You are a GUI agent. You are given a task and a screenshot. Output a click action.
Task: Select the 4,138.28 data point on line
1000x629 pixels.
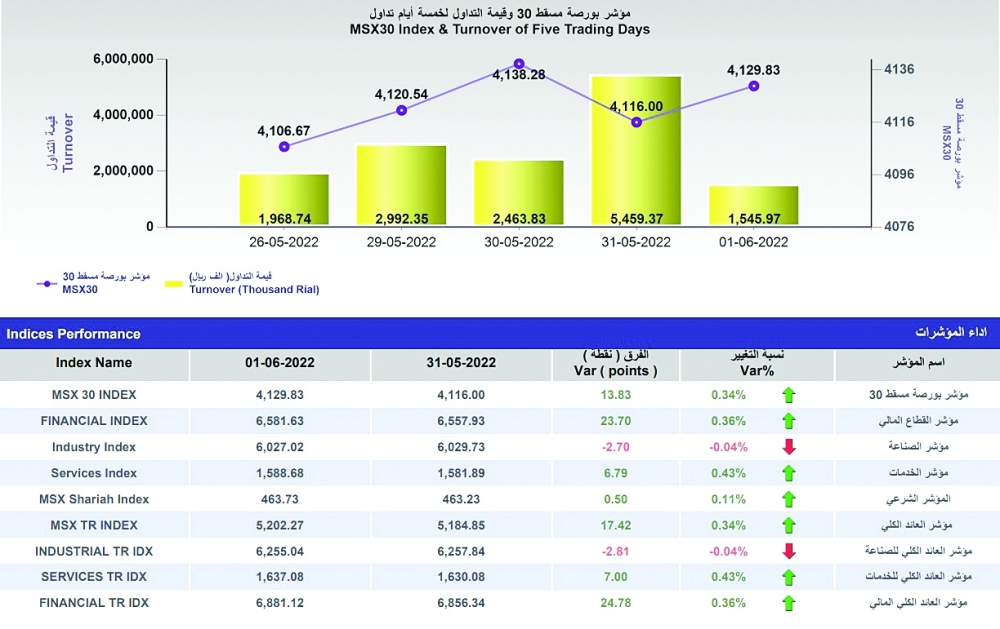pos(519,63)
